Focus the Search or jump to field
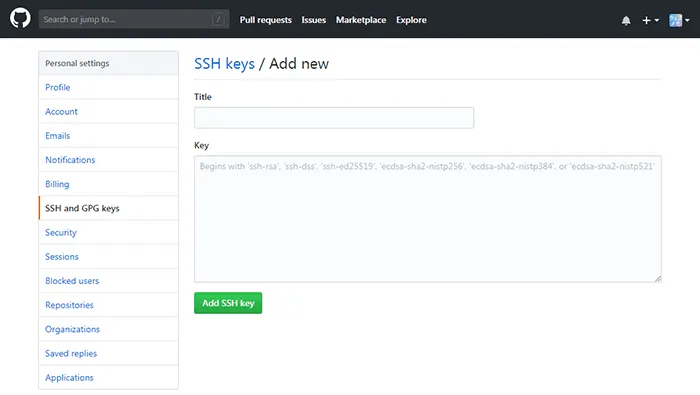The height and width of the screenshot is (395, 700). (134, 19)
